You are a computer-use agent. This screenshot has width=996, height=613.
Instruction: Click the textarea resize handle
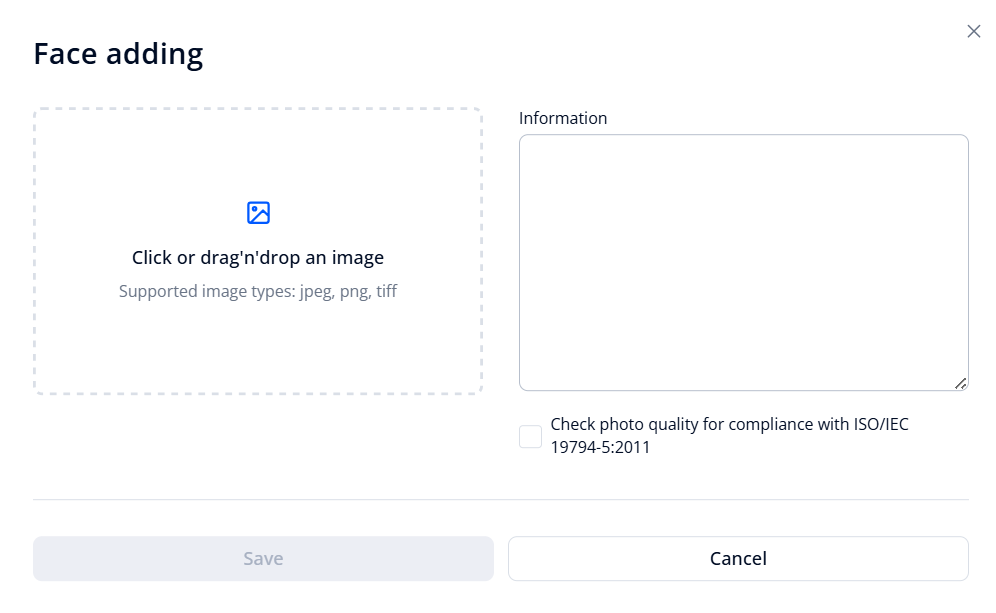[959, 383]
